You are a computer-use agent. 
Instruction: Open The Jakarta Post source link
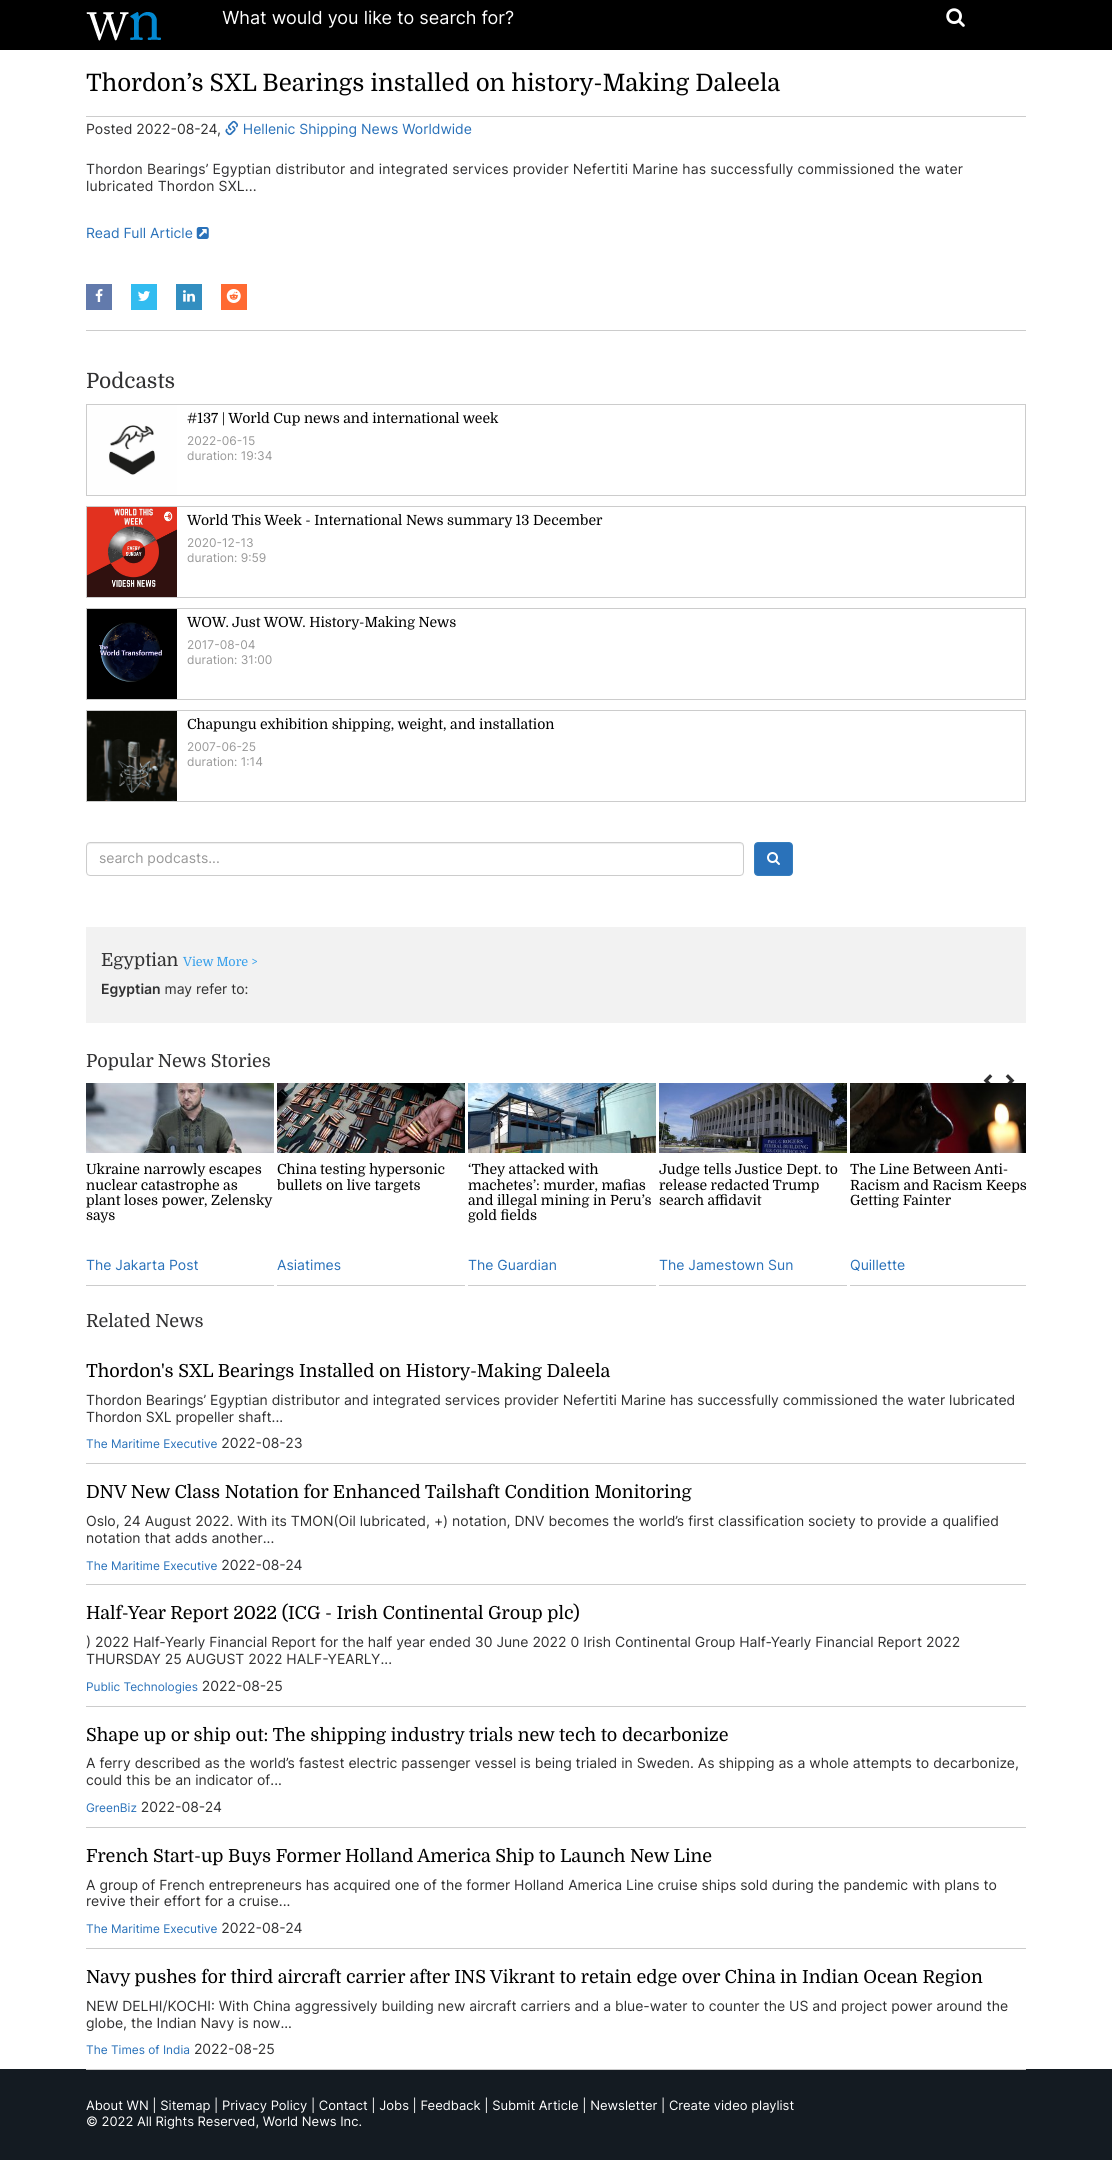[x=142, y=1265]
